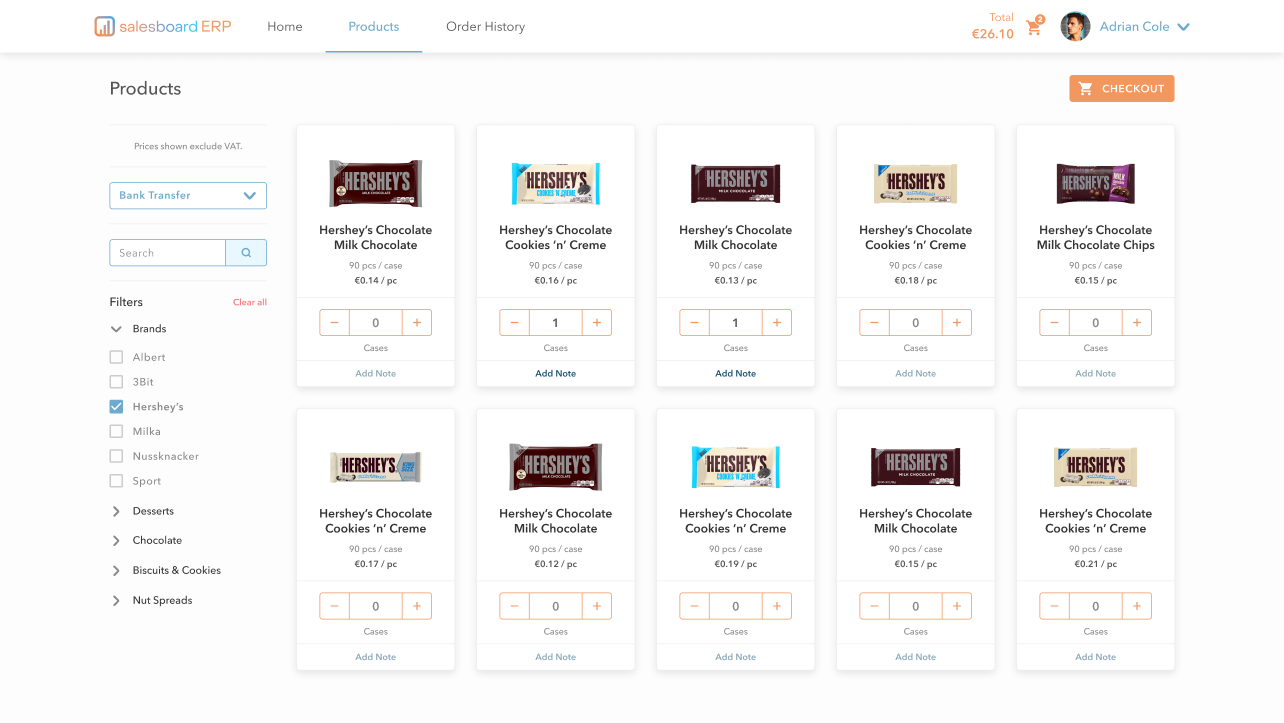Decrease cases for €0.18 Cookies 'n' Creme
Viewport: 1284px width, 723px height.
click(875, 323)
